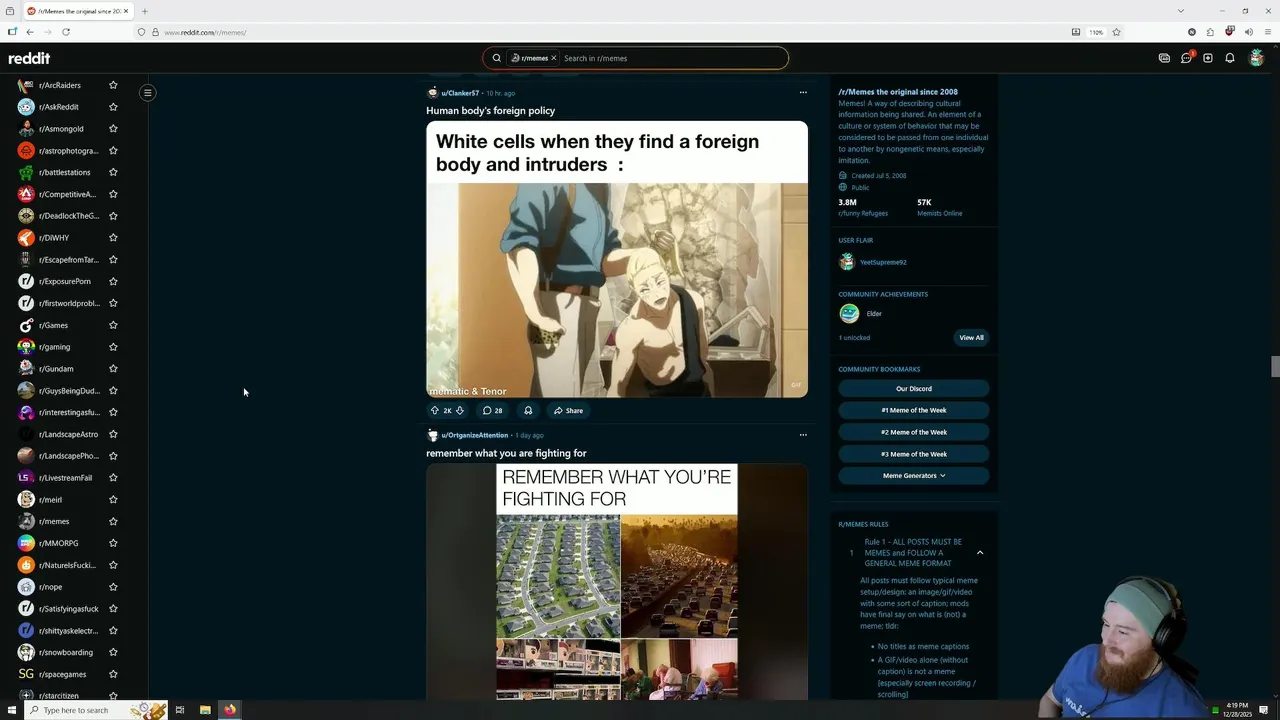Collapse the left navigation sidebar
This screenshot has width=1280, height=720.
147,93
